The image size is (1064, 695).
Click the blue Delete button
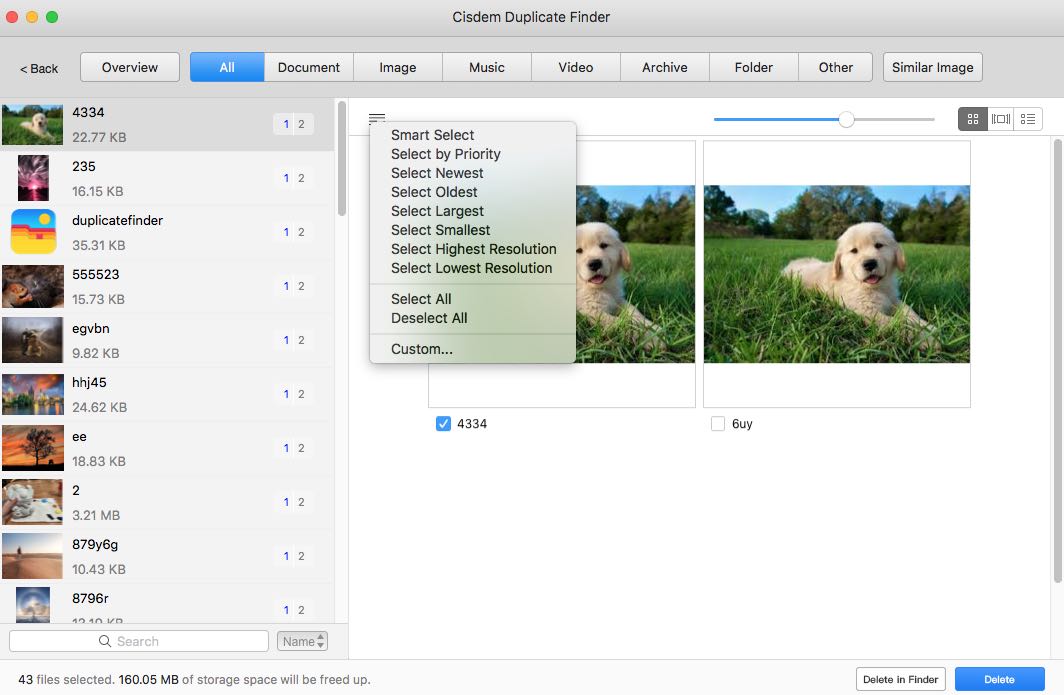click(x=1000, y=679)
